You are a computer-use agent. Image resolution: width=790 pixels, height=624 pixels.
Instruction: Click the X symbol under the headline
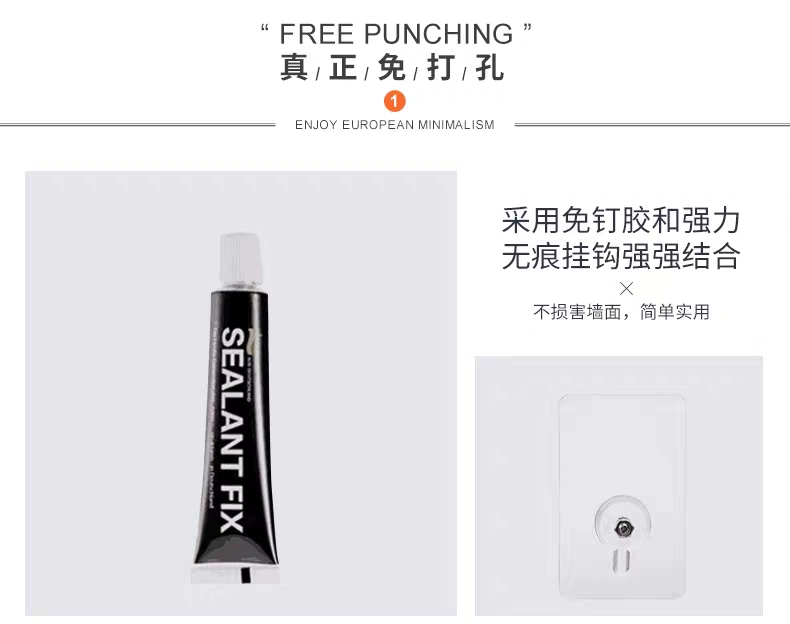[626, 289]
